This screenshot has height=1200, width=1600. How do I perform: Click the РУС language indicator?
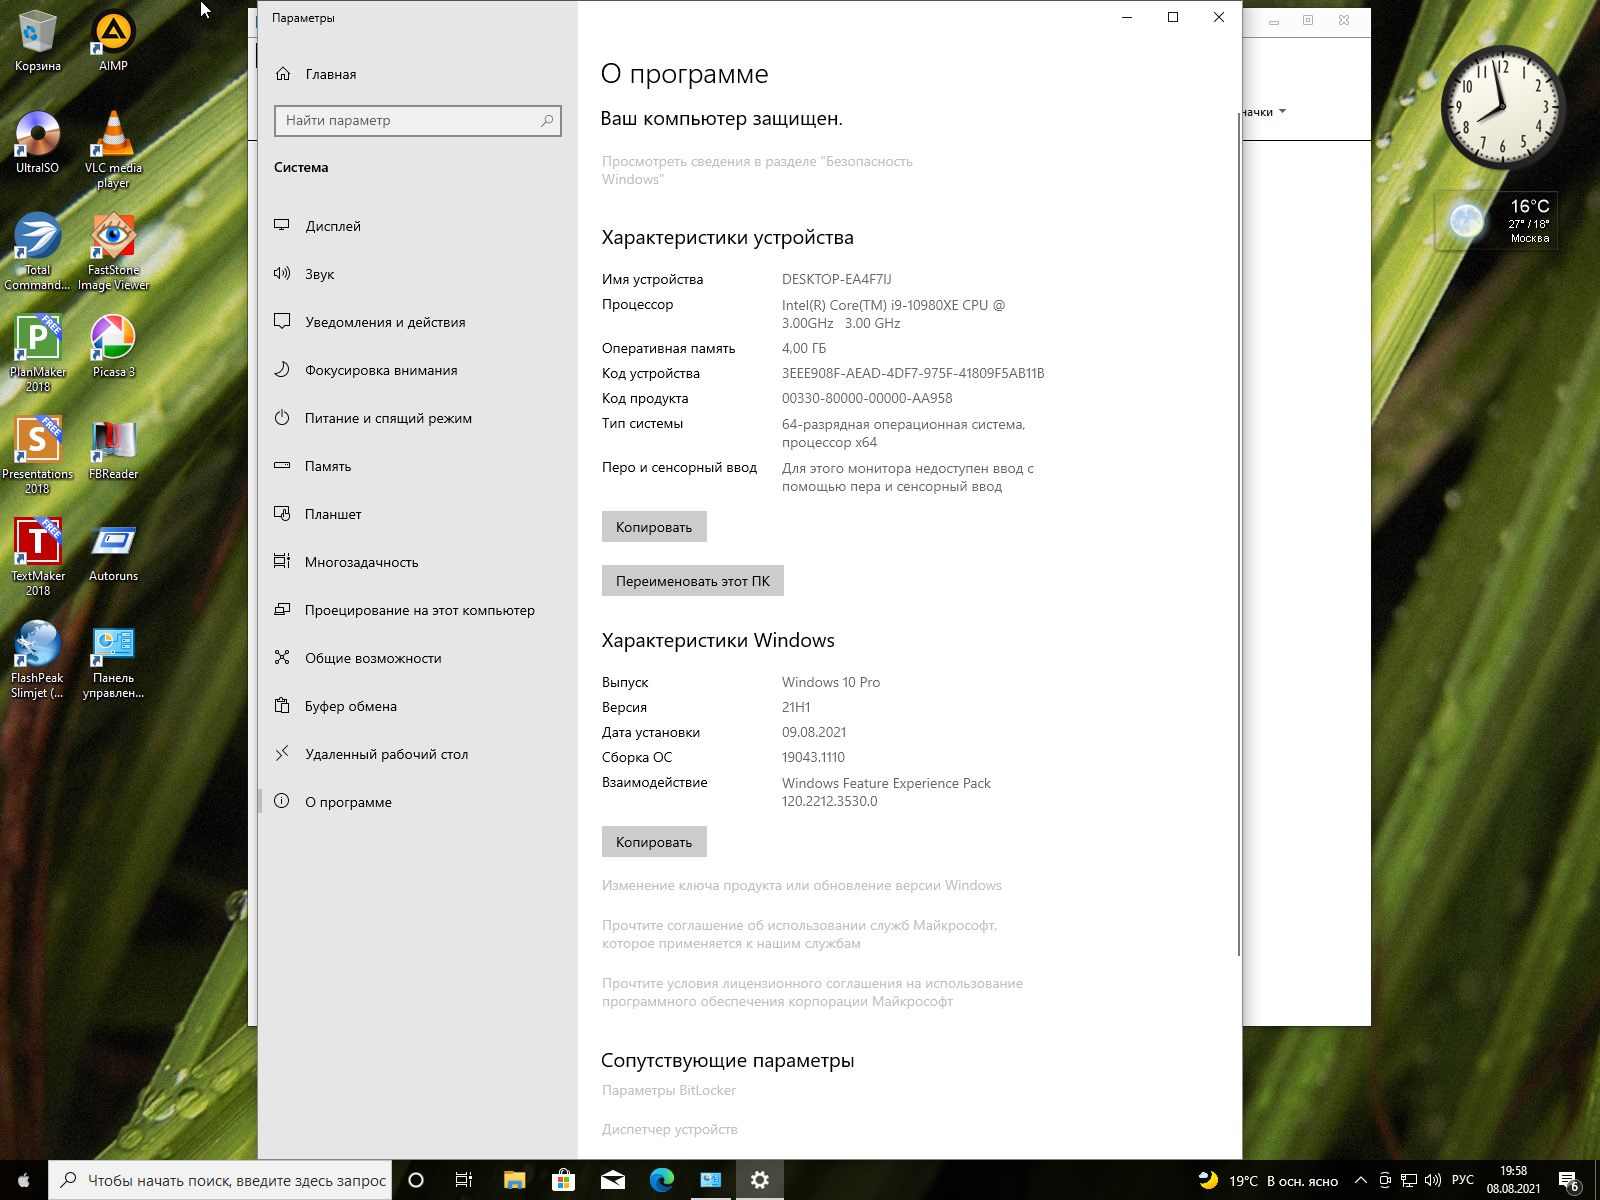tap(1462, 1181)
